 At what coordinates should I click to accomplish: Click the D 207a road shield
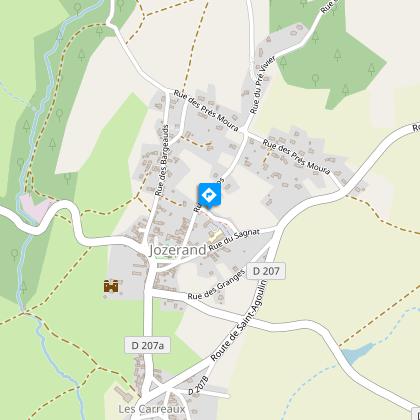pyautogui.click(x=148, y=345)
